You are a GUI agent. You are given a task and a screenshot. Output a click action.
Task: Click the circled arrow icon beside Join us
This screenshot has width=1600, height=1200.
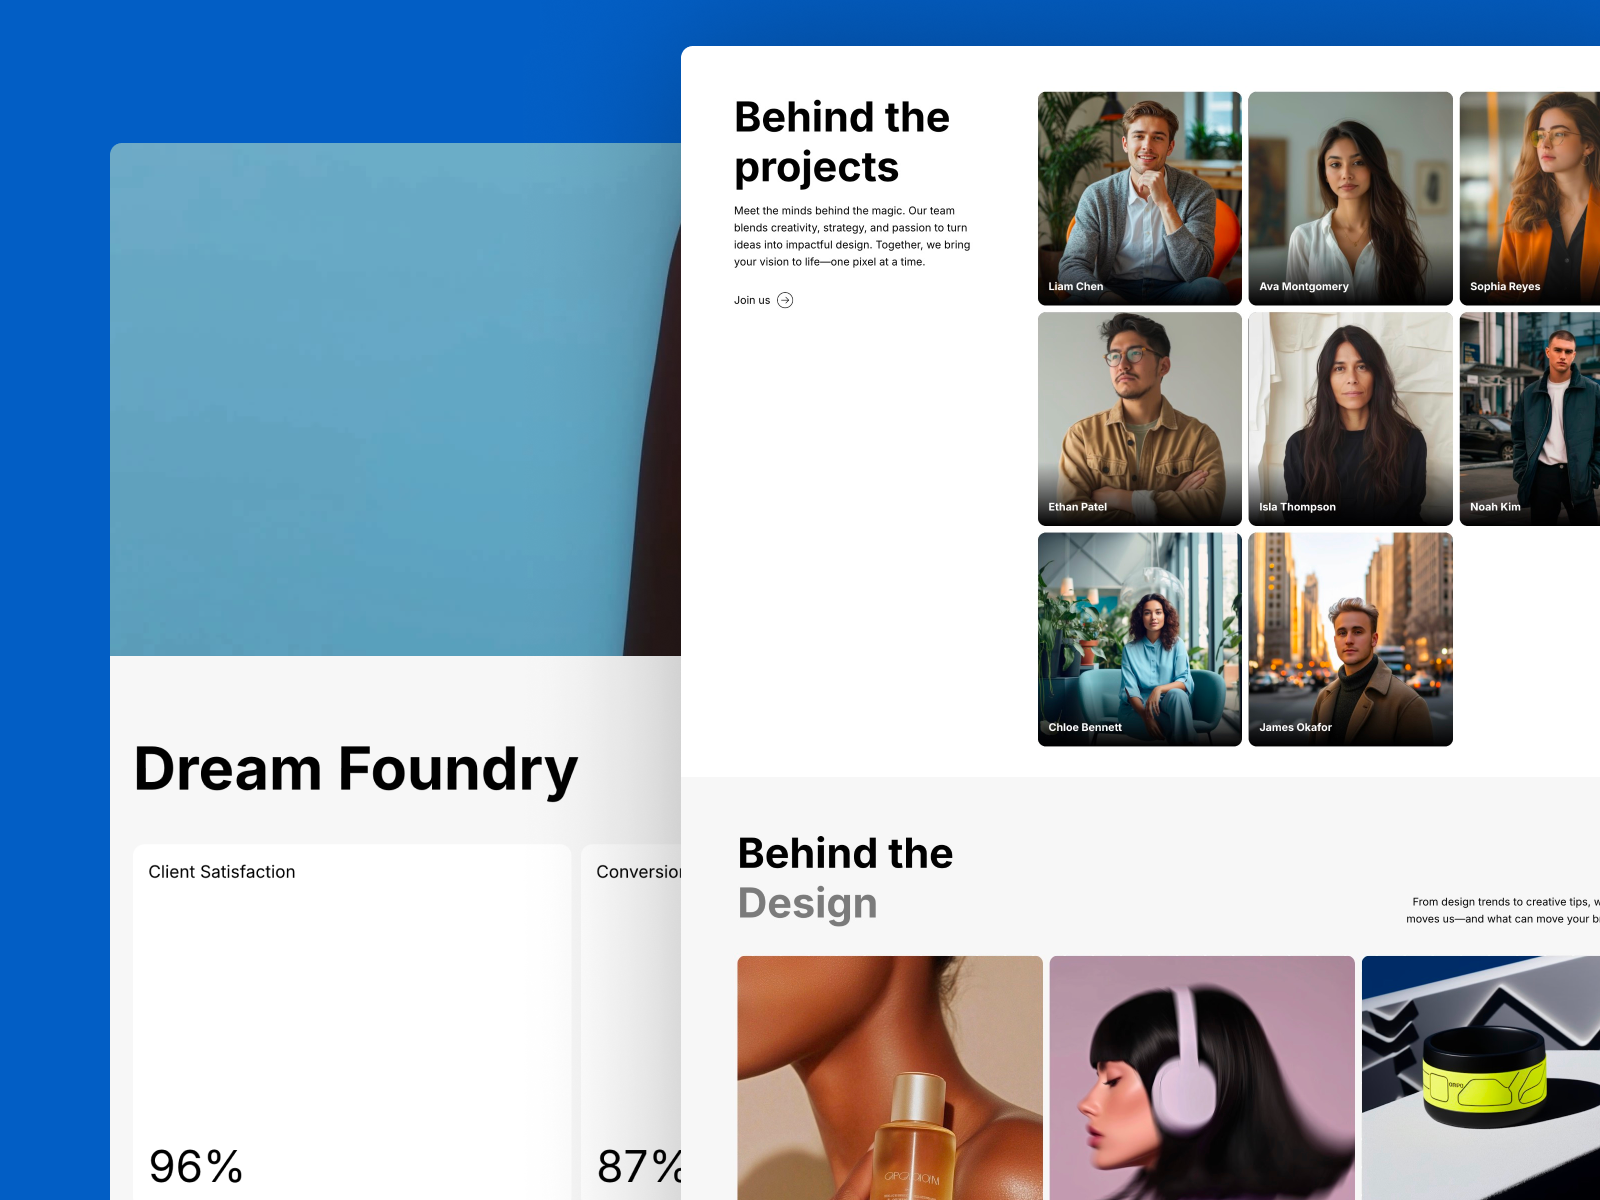point(785,300)
